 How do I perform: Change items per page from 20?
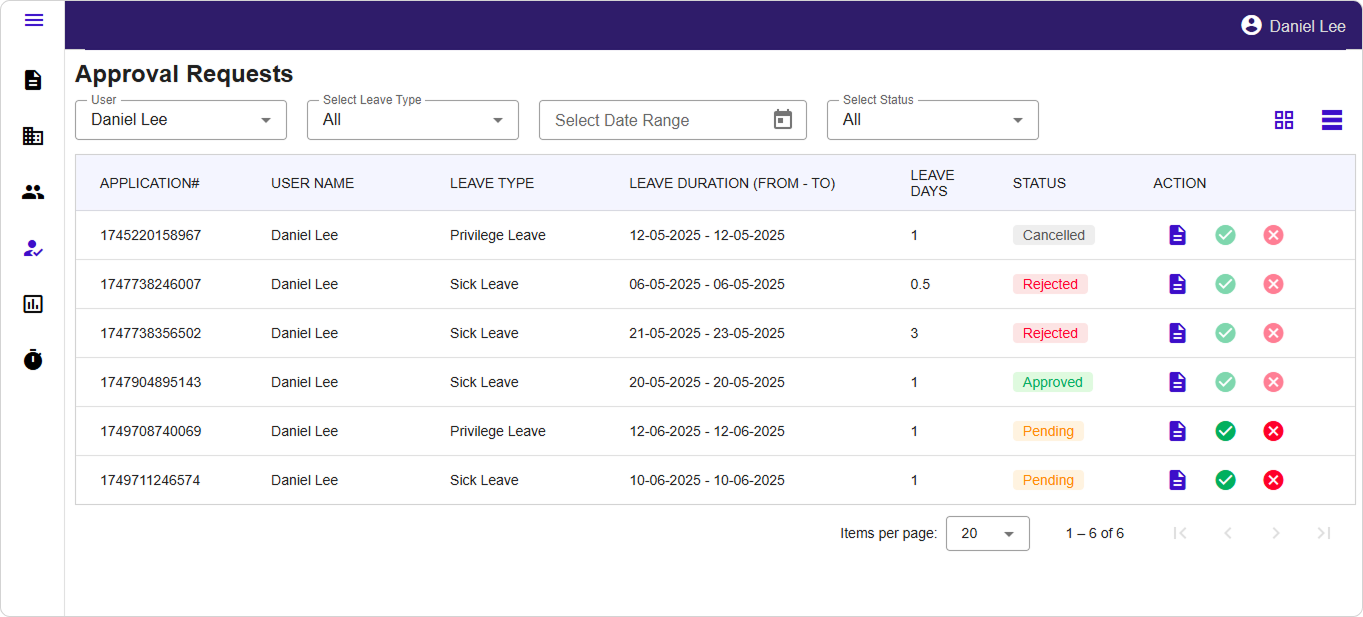click(x=987, y=533)
